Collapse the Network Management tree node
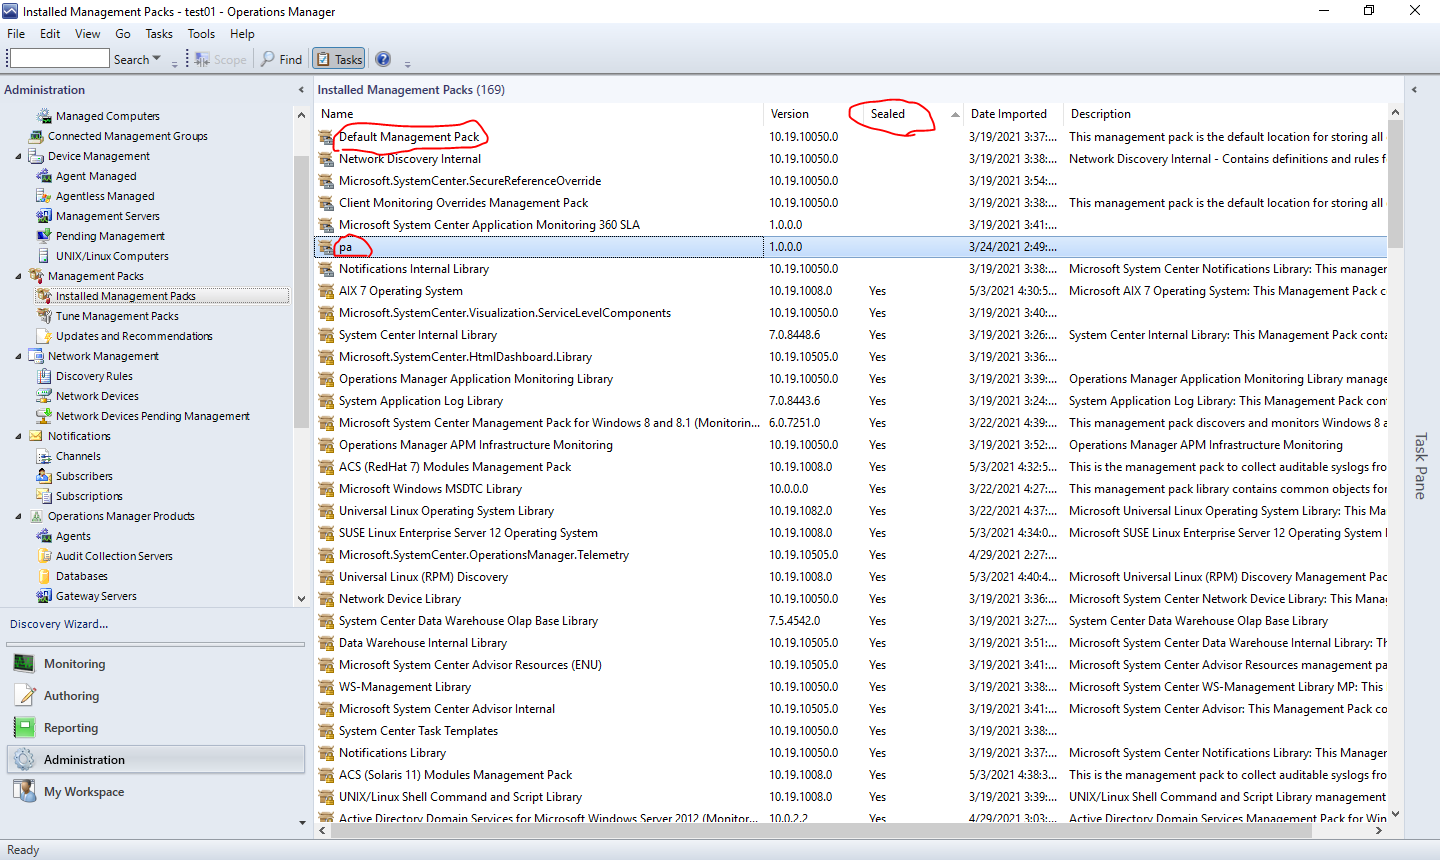The width and height of the screenshot is (1440, 860). point(18,356)
